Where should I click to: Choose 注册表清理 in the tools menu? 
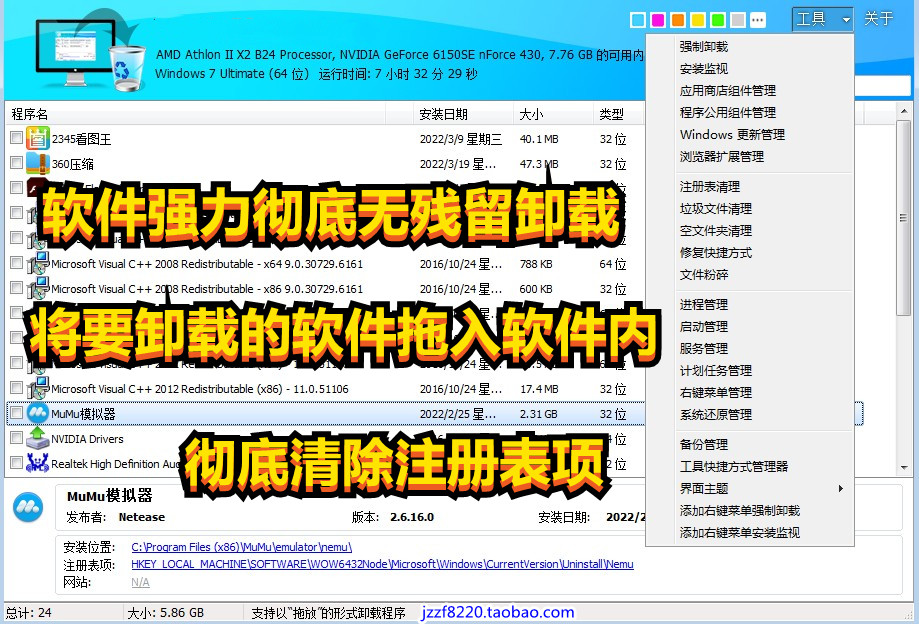pos(709,187)
